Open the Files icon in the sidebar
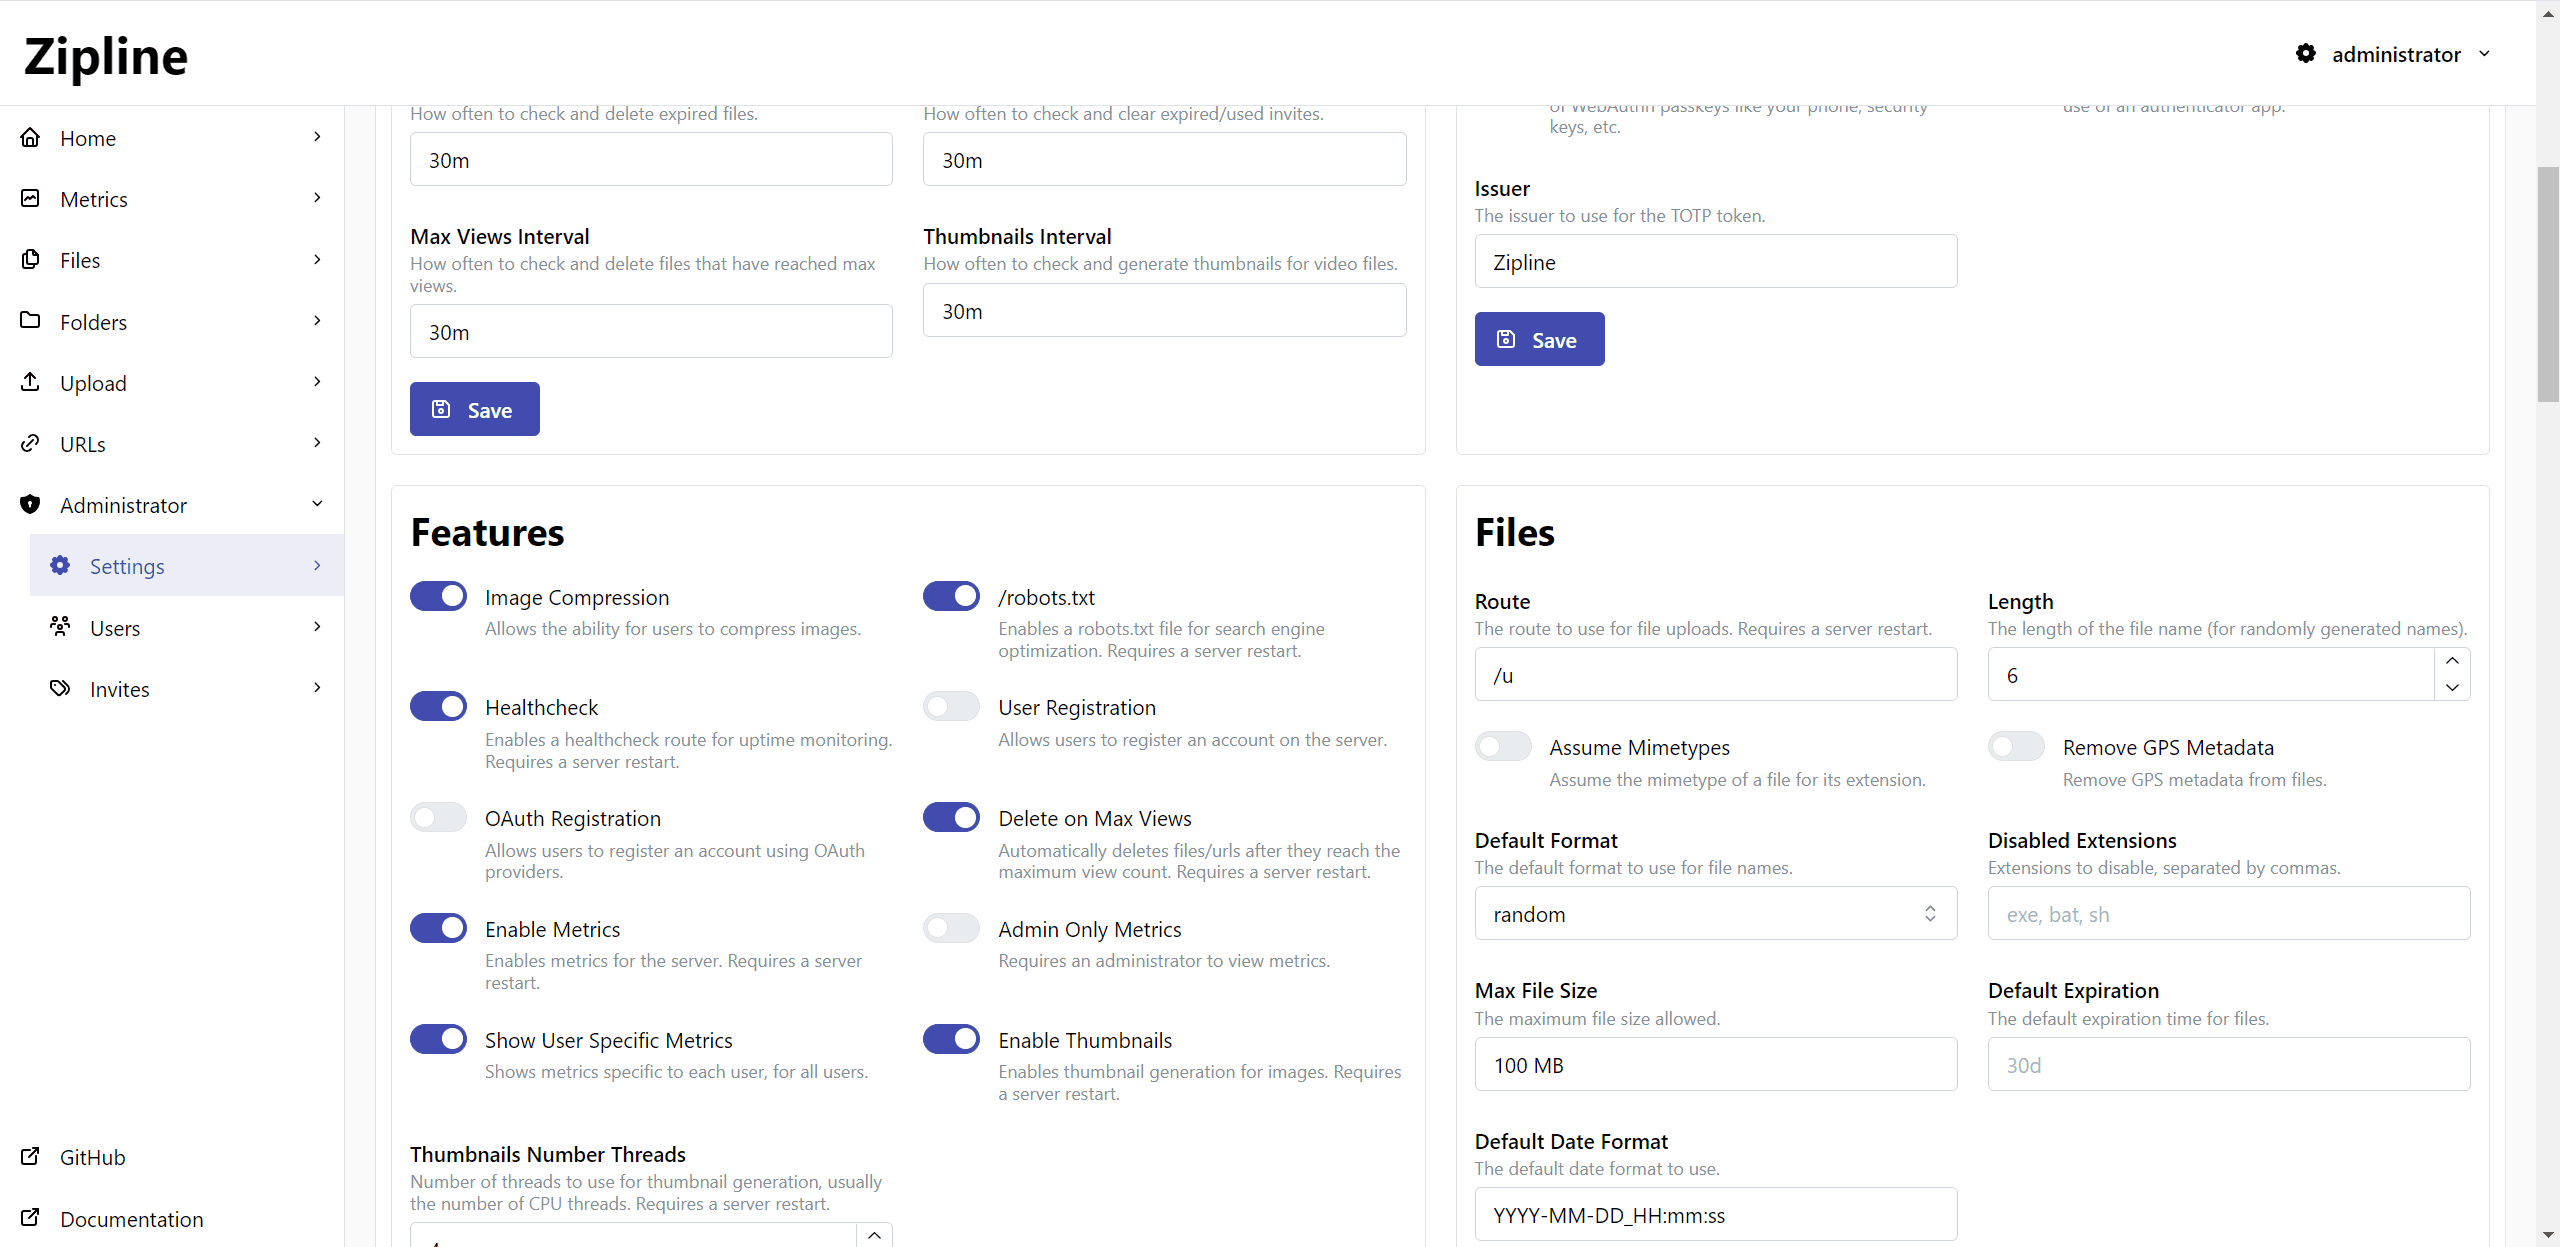The width and height of the screenshot is (2560, 1247). (30, 259)
